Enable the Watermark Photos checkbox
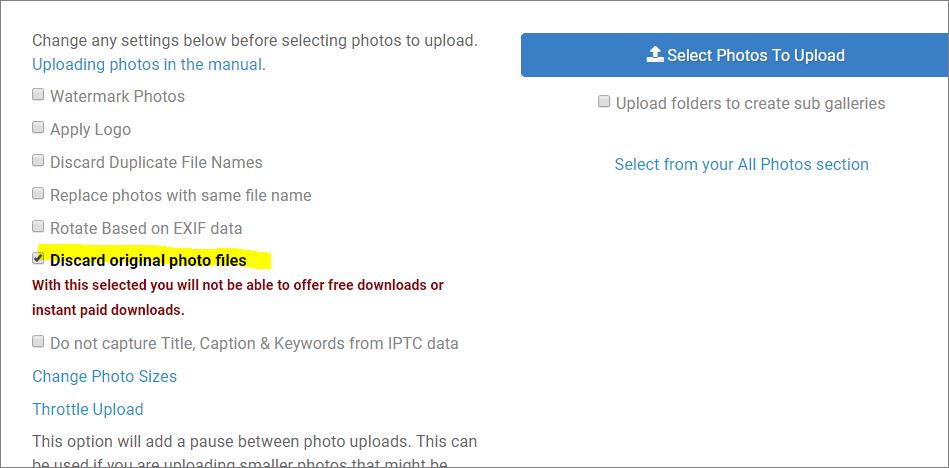The image size is (949, 468). (38, 95)
